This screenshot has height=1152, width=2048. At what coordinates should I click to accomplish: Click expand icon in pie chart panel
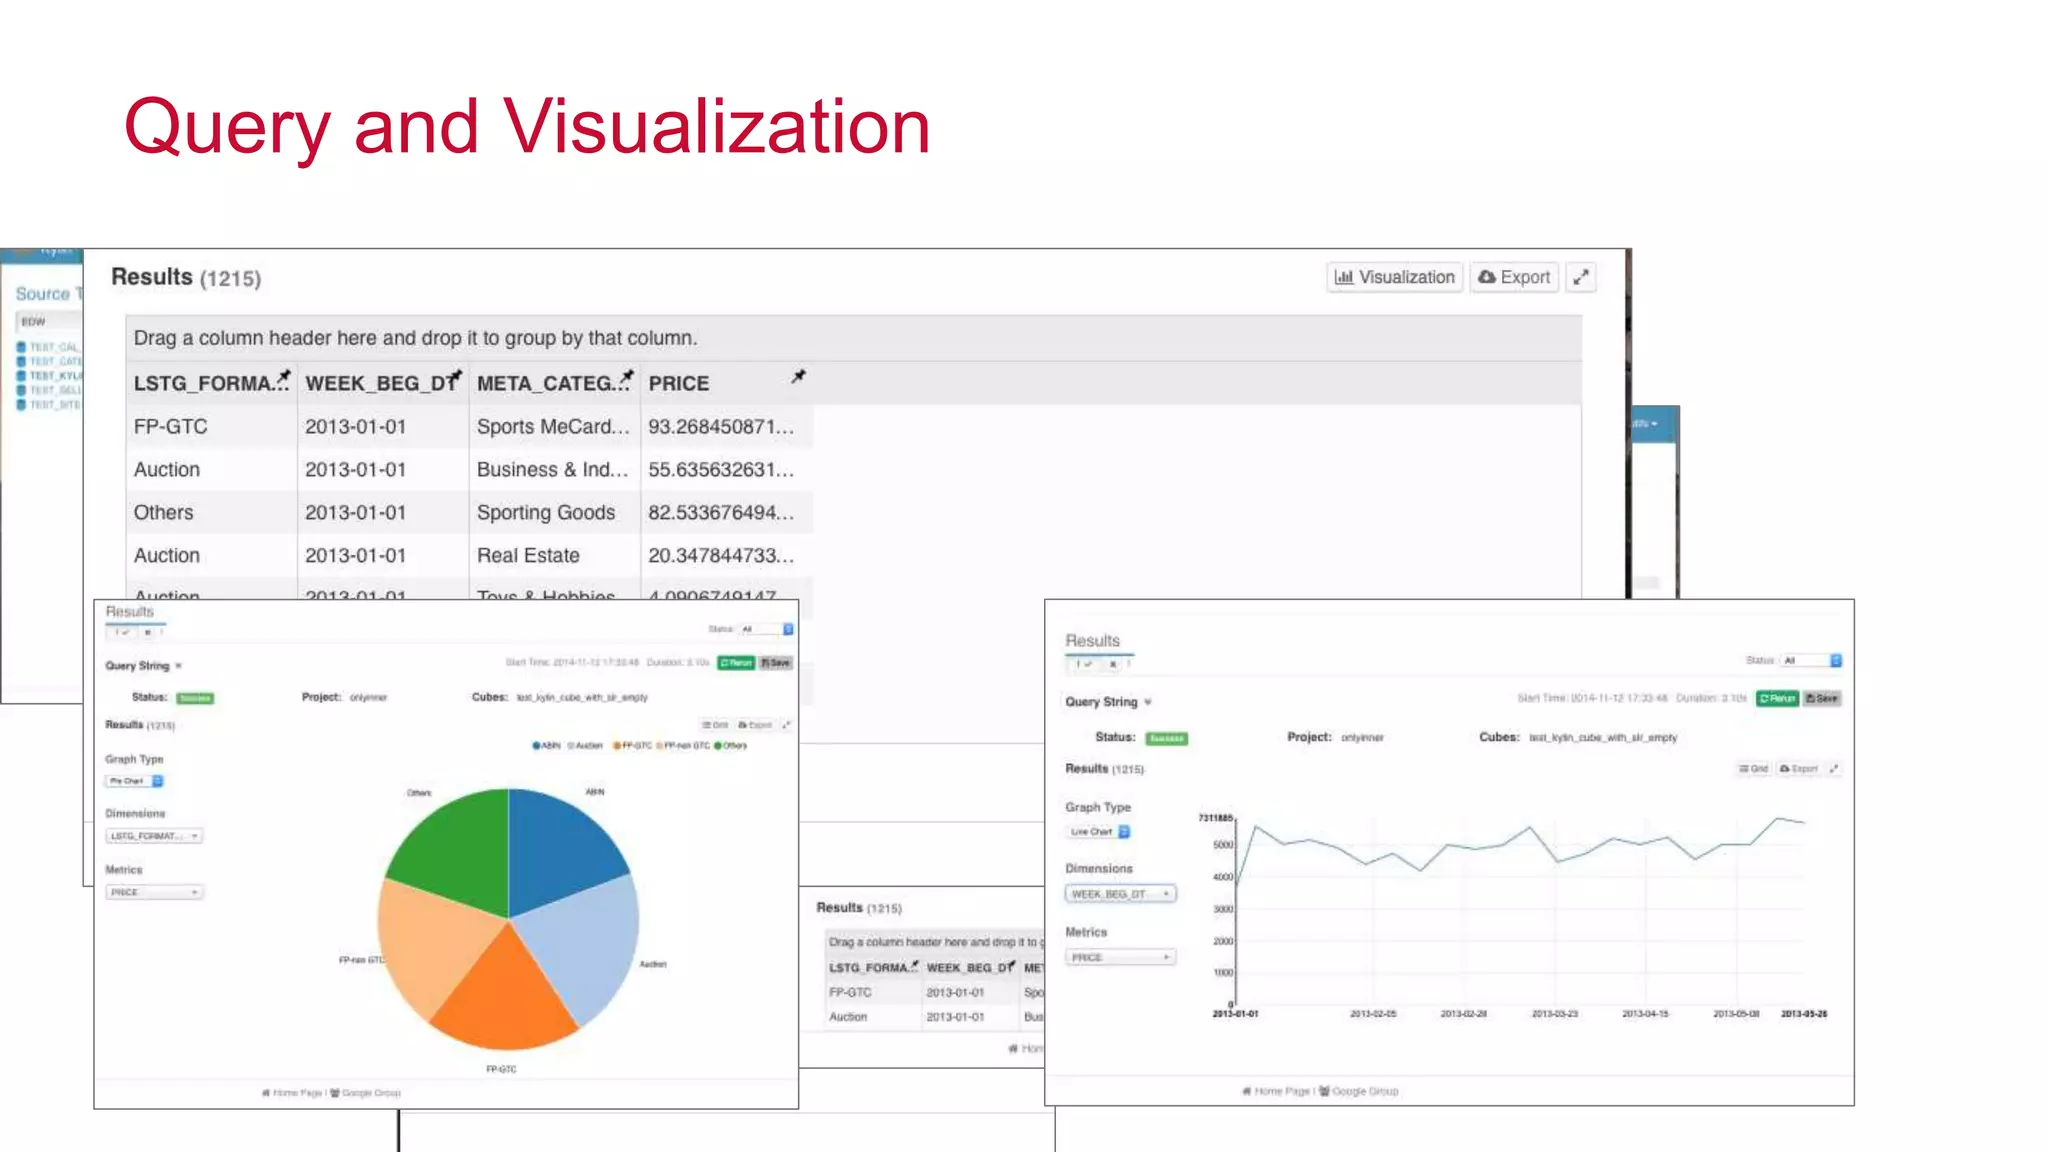[786, 725]
